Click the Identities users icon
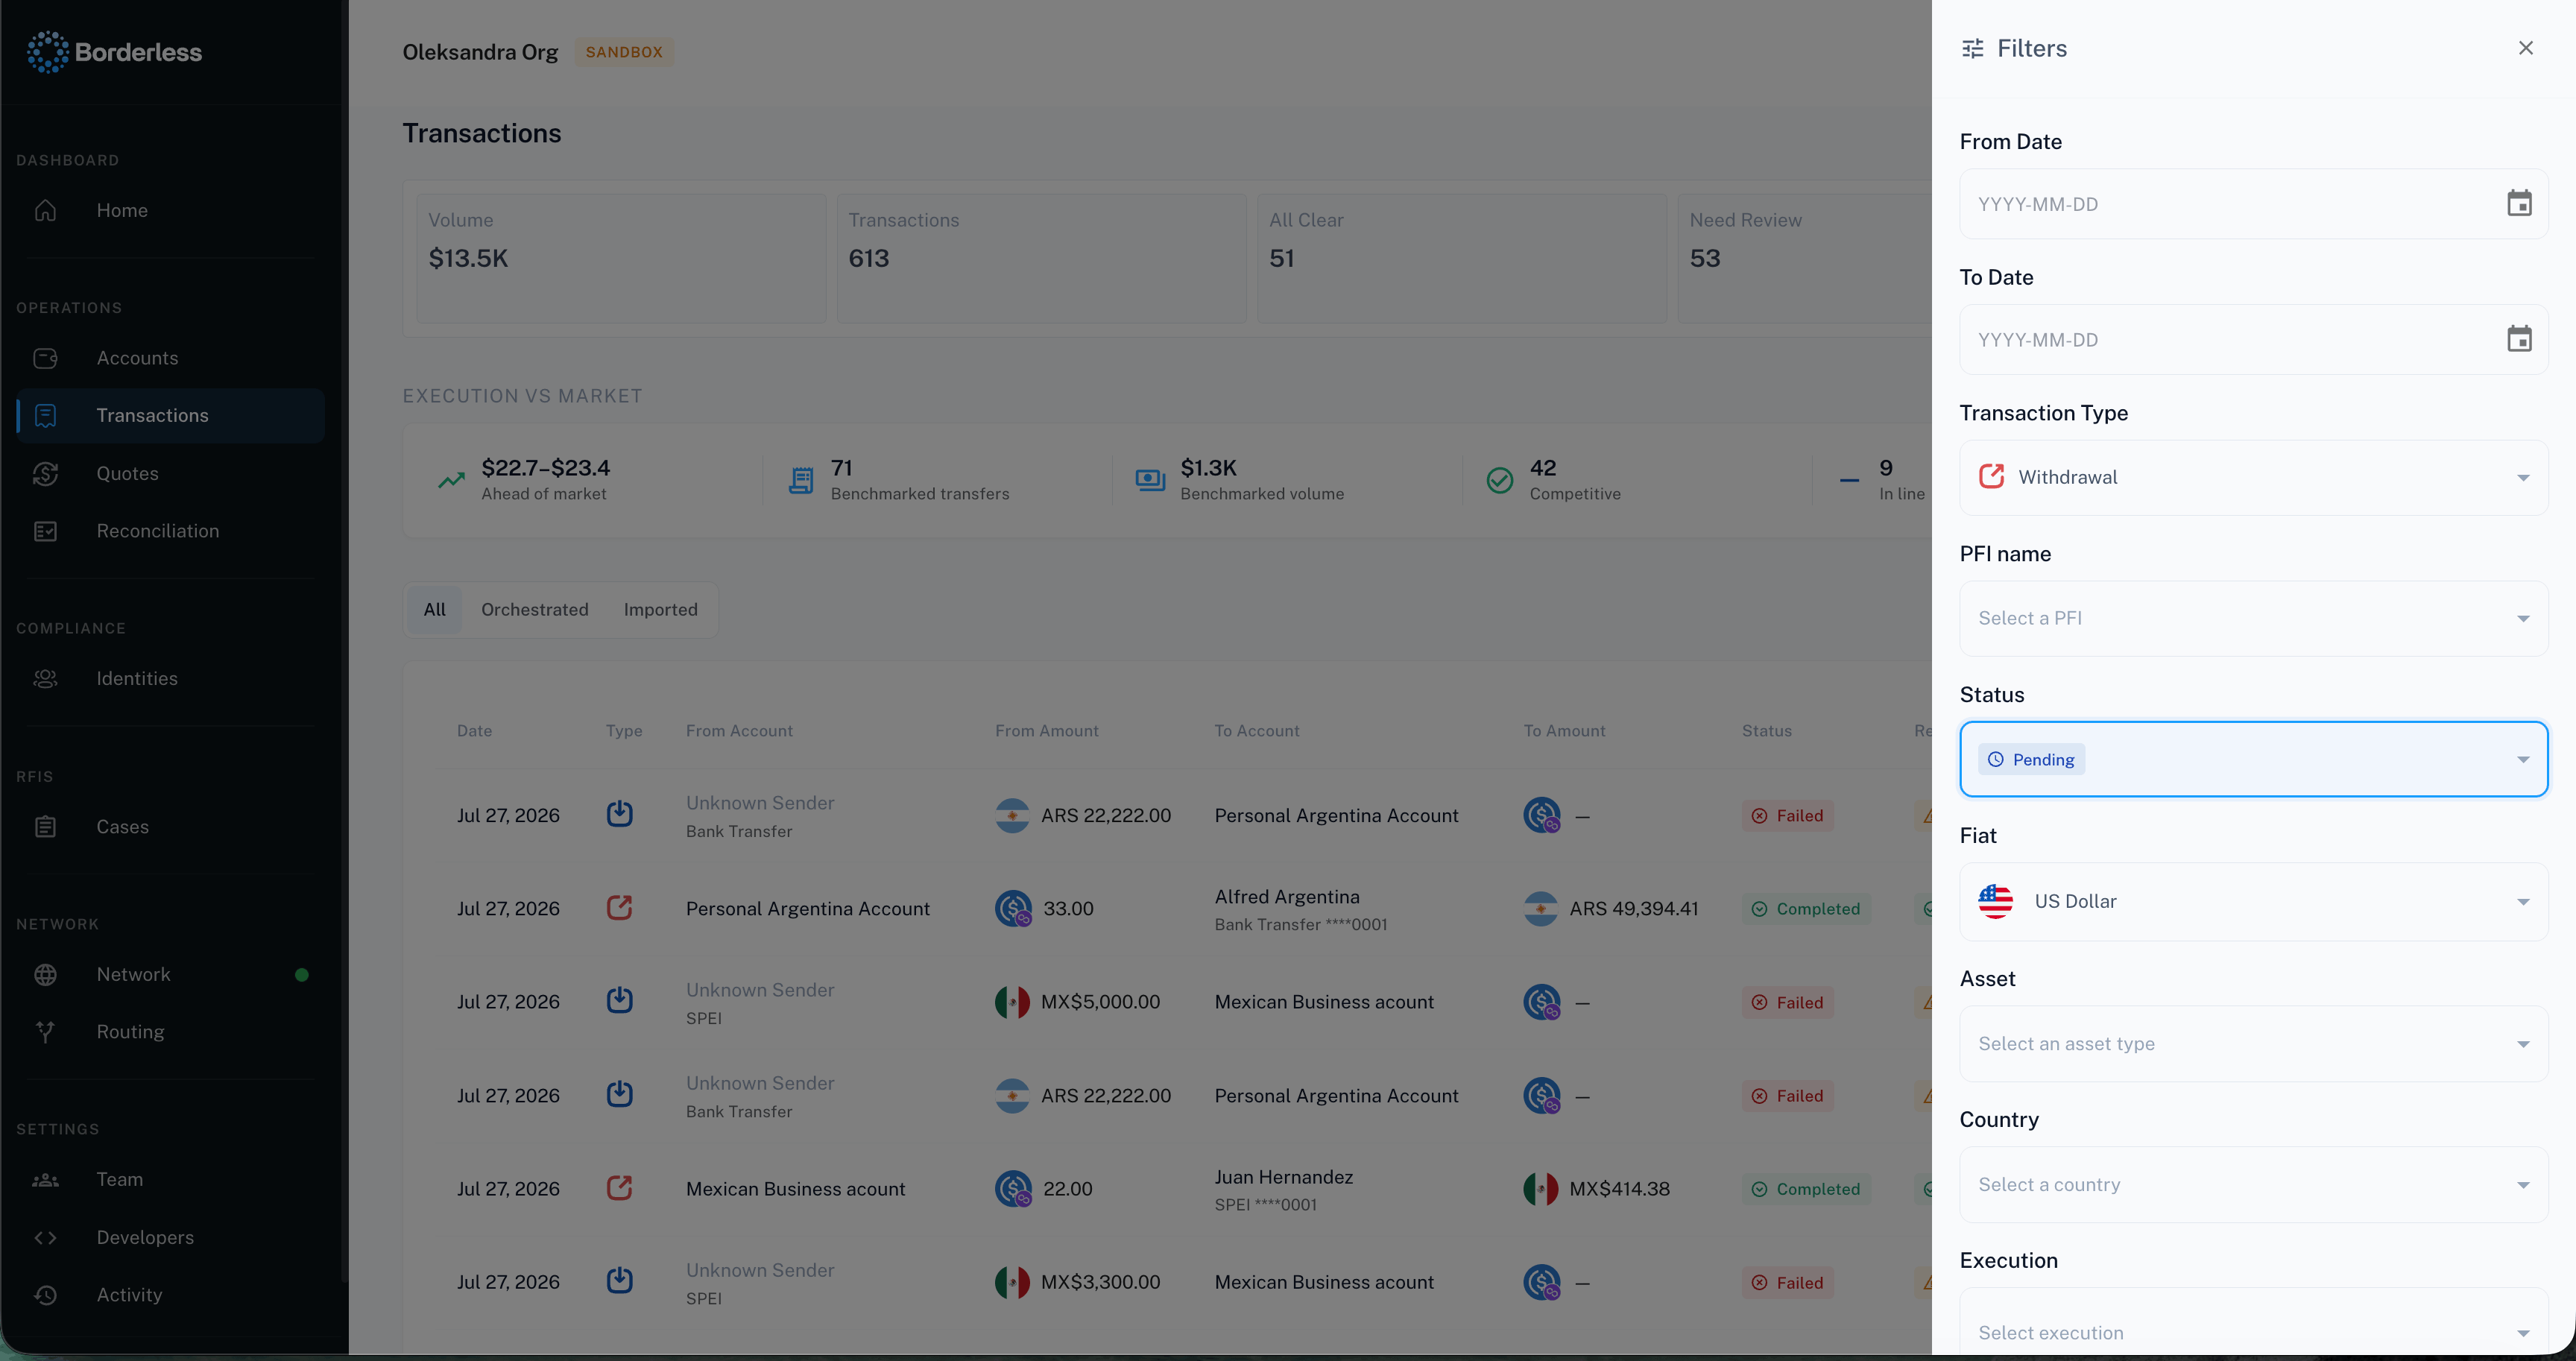The width and height of the screenshot is (2576, 1361). 45,679
